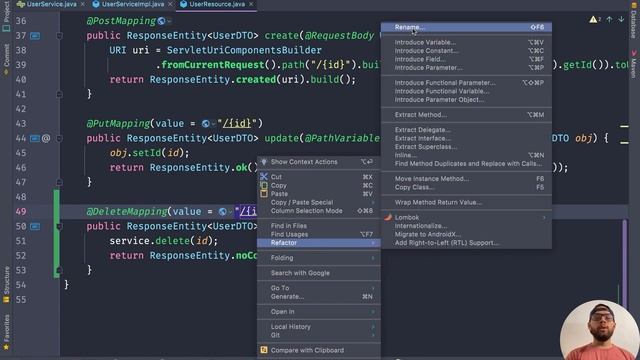Open the Refactor submenu arrow
Image resolution: width=640 pixels, height=360 pixels.
coord(373,243)
